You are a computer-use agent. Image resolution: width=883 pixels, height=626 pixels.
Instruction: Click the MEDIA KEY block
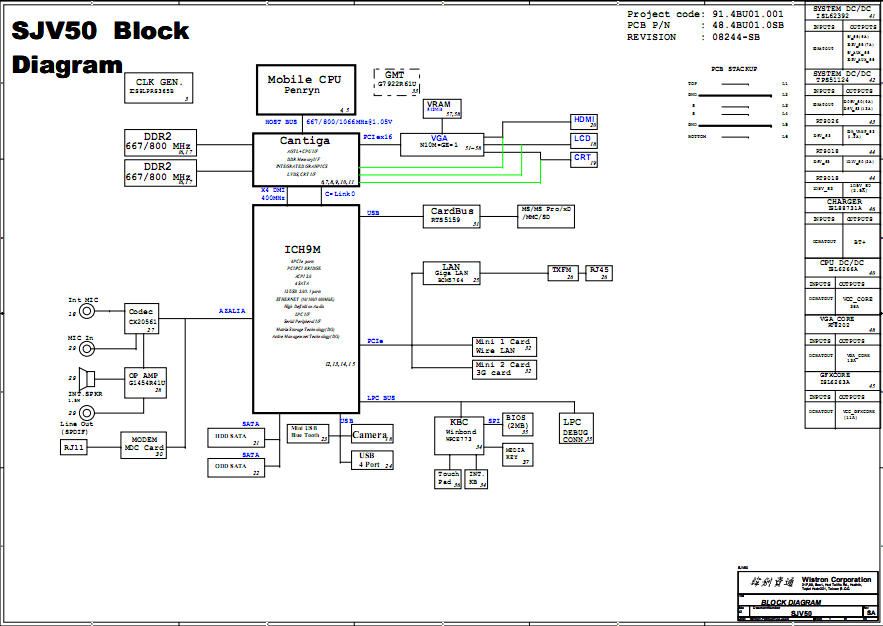[518, 455]
